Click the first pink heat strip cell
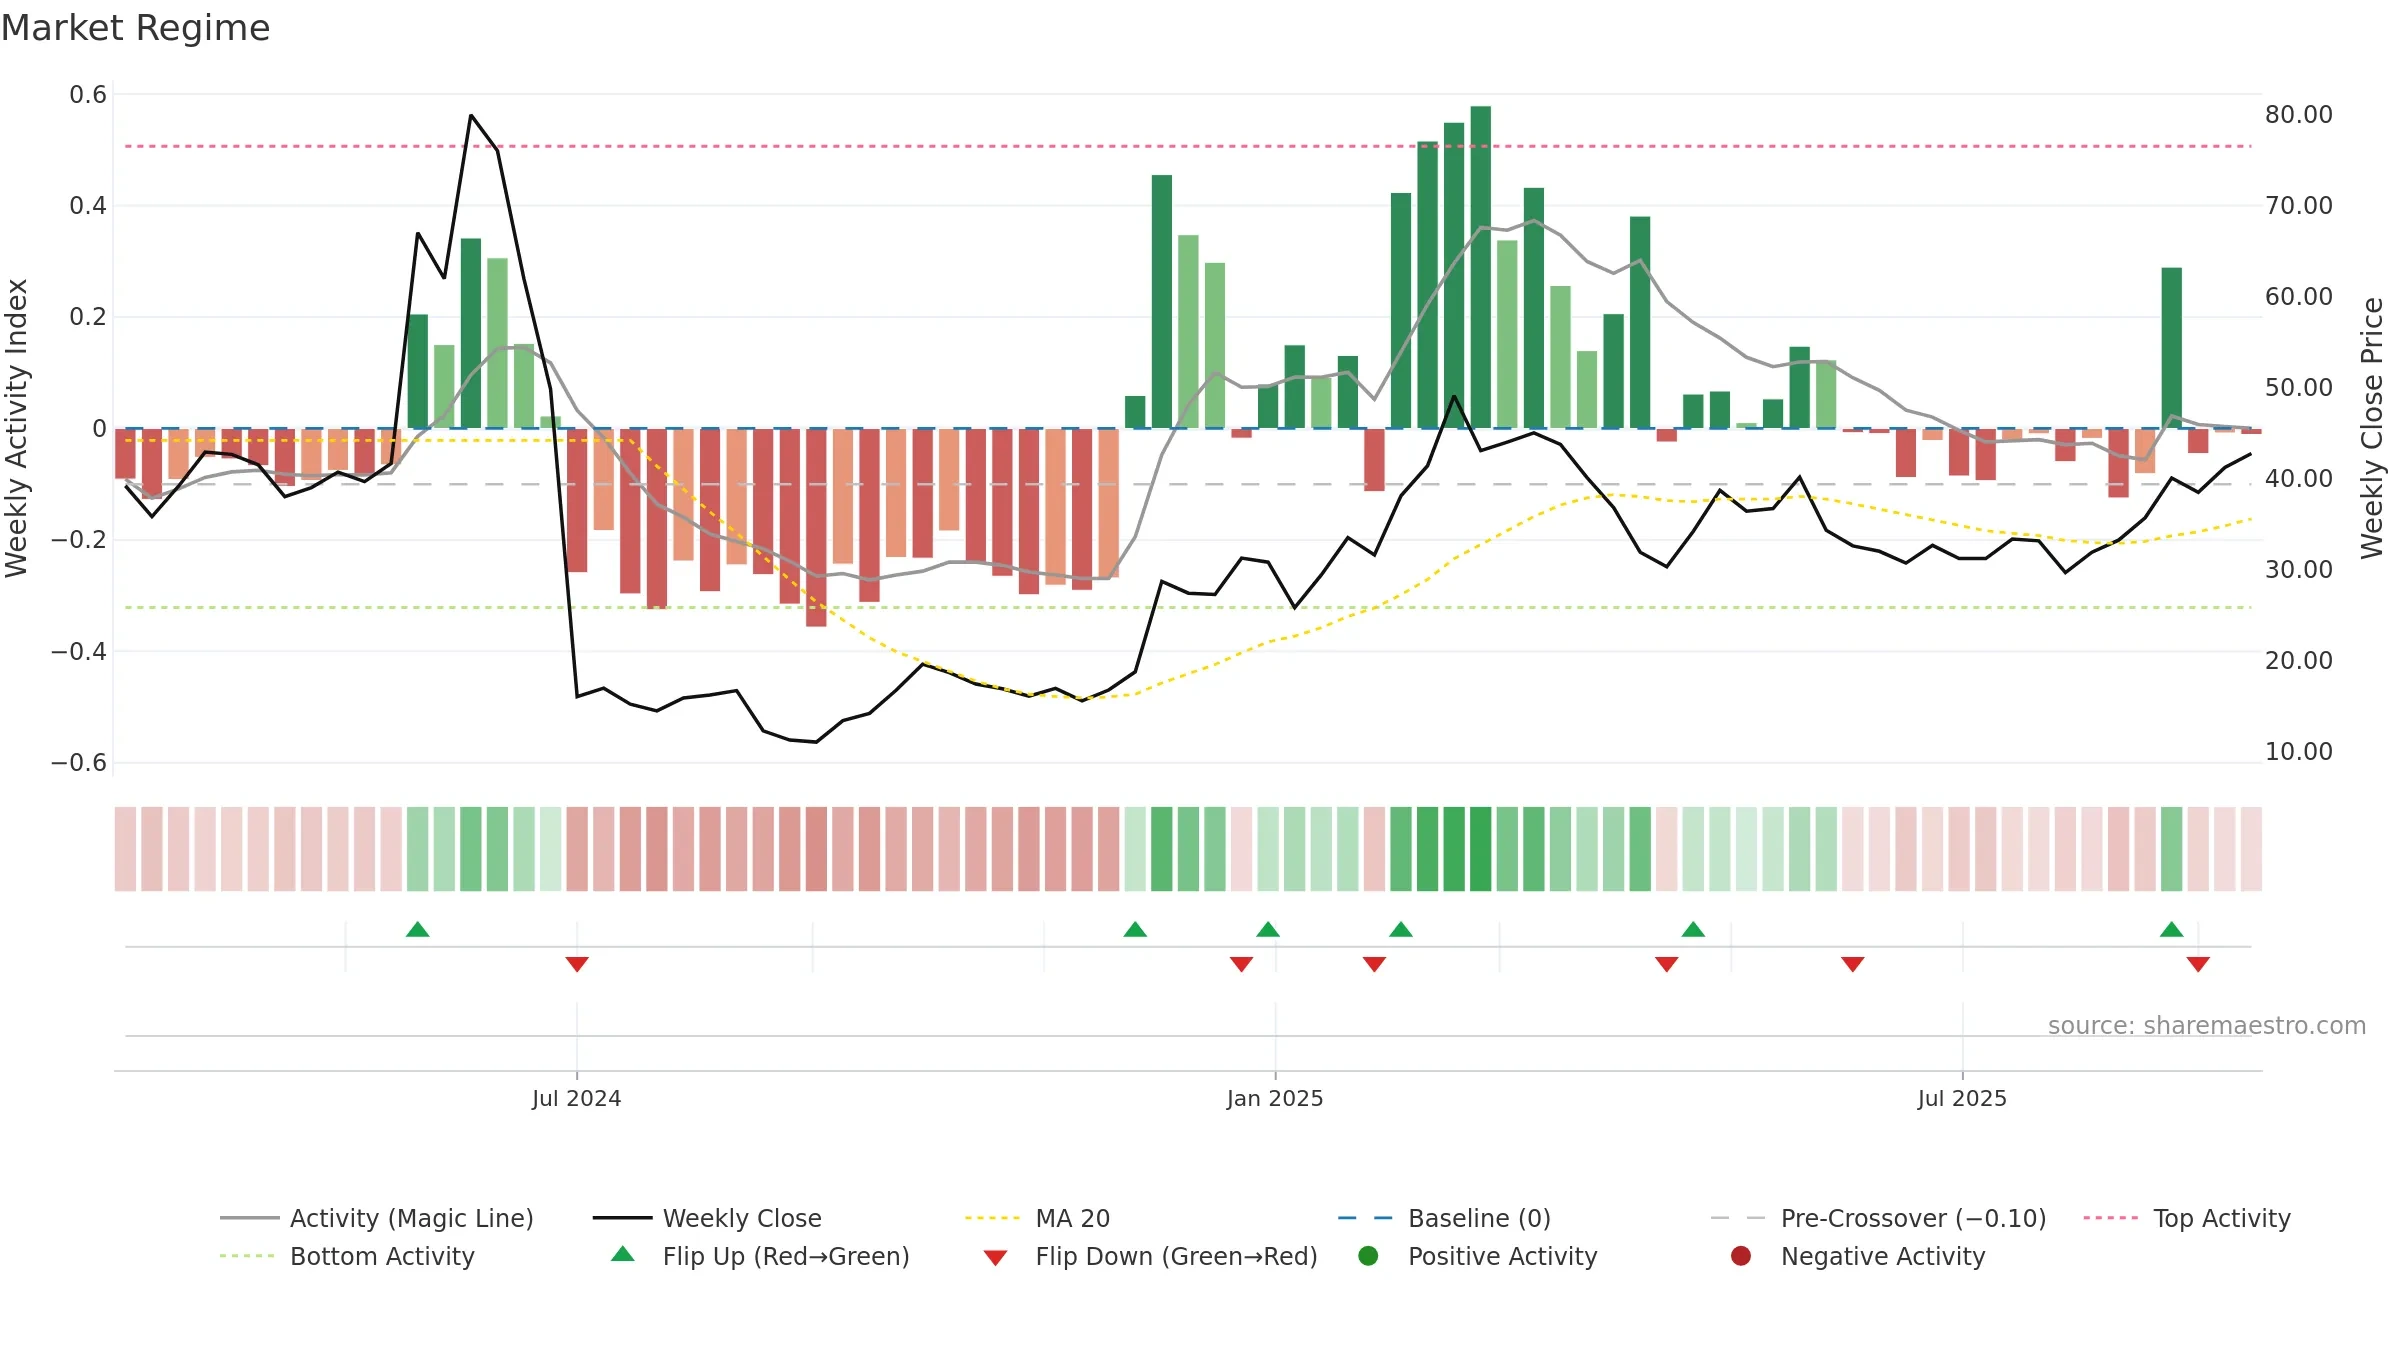The height and width of the screenshot is (1350, 2400). pyautogui.click(x=125, y=849)
